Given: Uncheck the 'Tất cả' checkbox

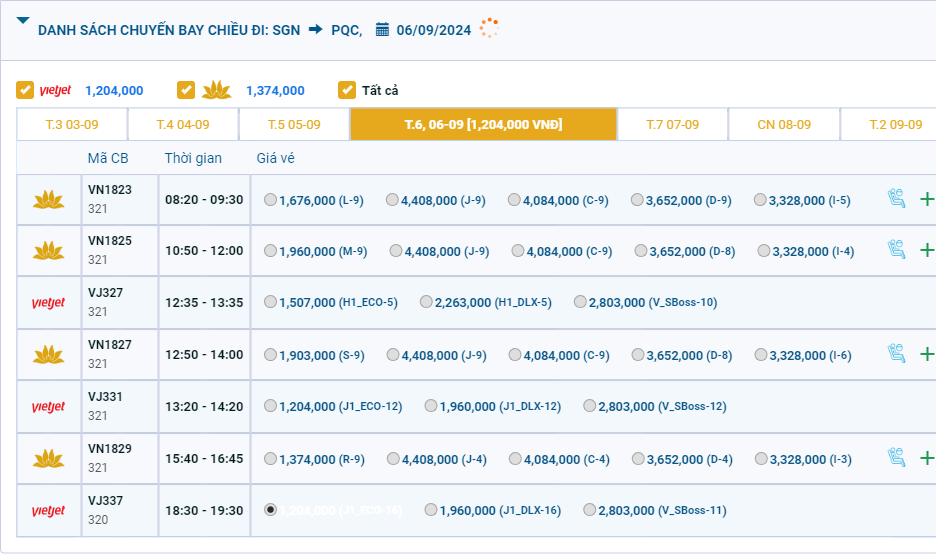Looking at the screenshot, I should 347,90.
